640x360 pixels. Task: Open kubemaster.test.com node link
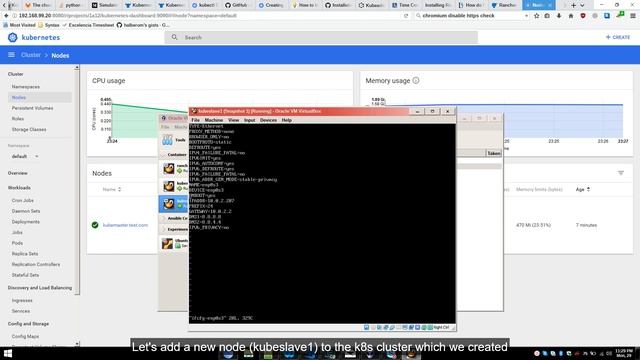tap(125, 225)
